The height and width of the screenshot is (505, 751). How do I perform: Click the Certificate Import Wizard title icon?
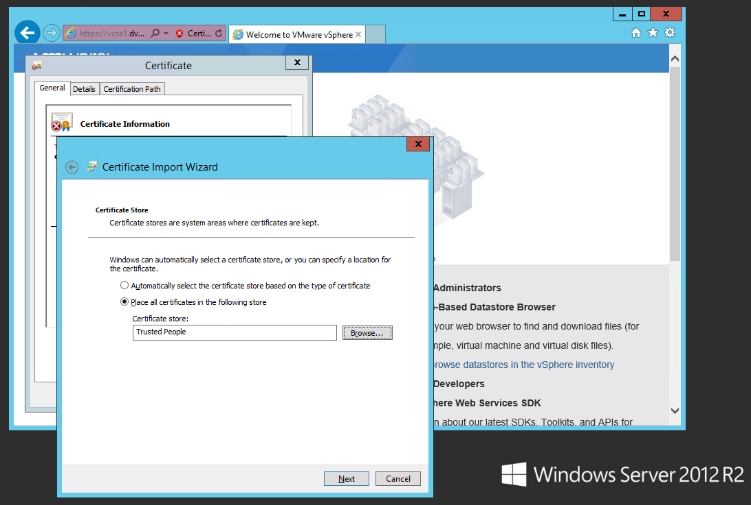(91, 167)
